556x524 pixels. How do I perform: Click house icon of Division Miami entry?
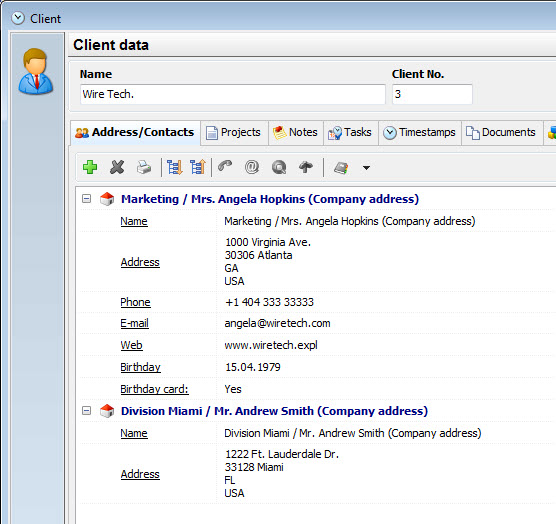pos(107,411)
